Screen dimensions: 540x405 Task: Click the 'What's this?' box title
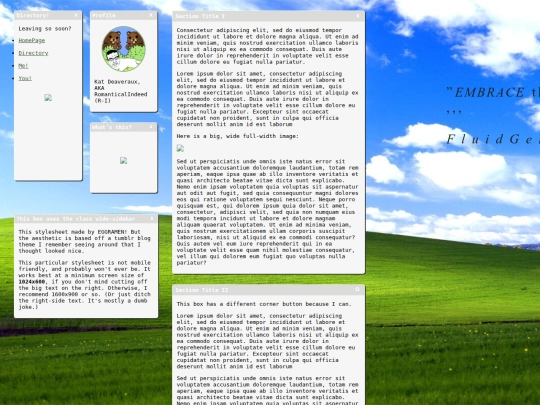(112, 127)
